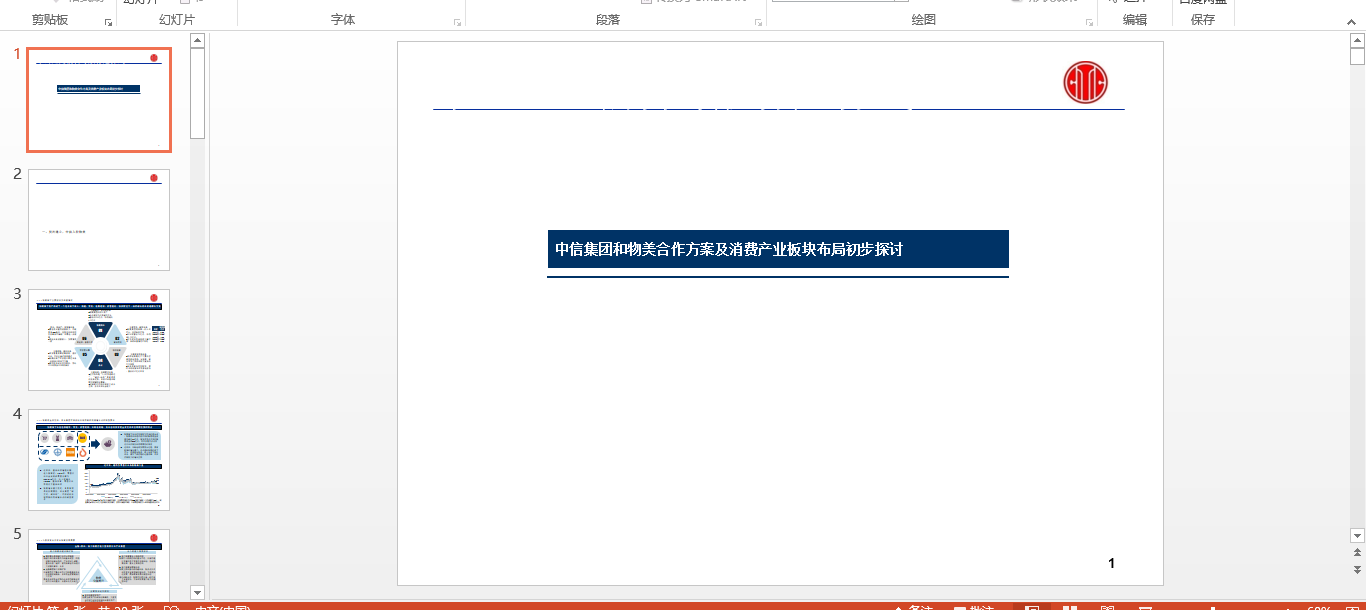Go to previous slide with double-up arrow
The height and width of the screenshot is (610, 1366).
point(1357,552)
